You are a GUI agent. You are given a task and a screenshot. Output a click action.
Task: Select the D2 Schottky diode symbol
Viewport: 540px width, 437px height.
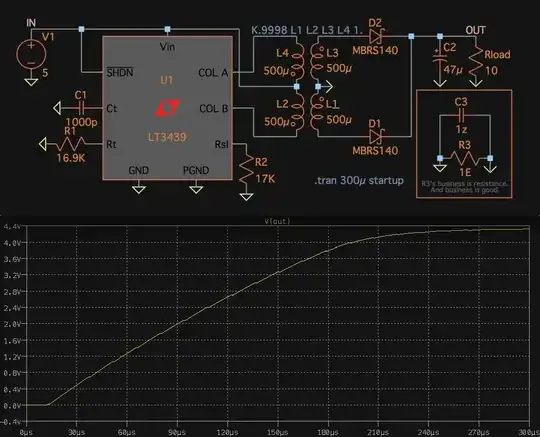pyautogui.click(x=376, y=35)
